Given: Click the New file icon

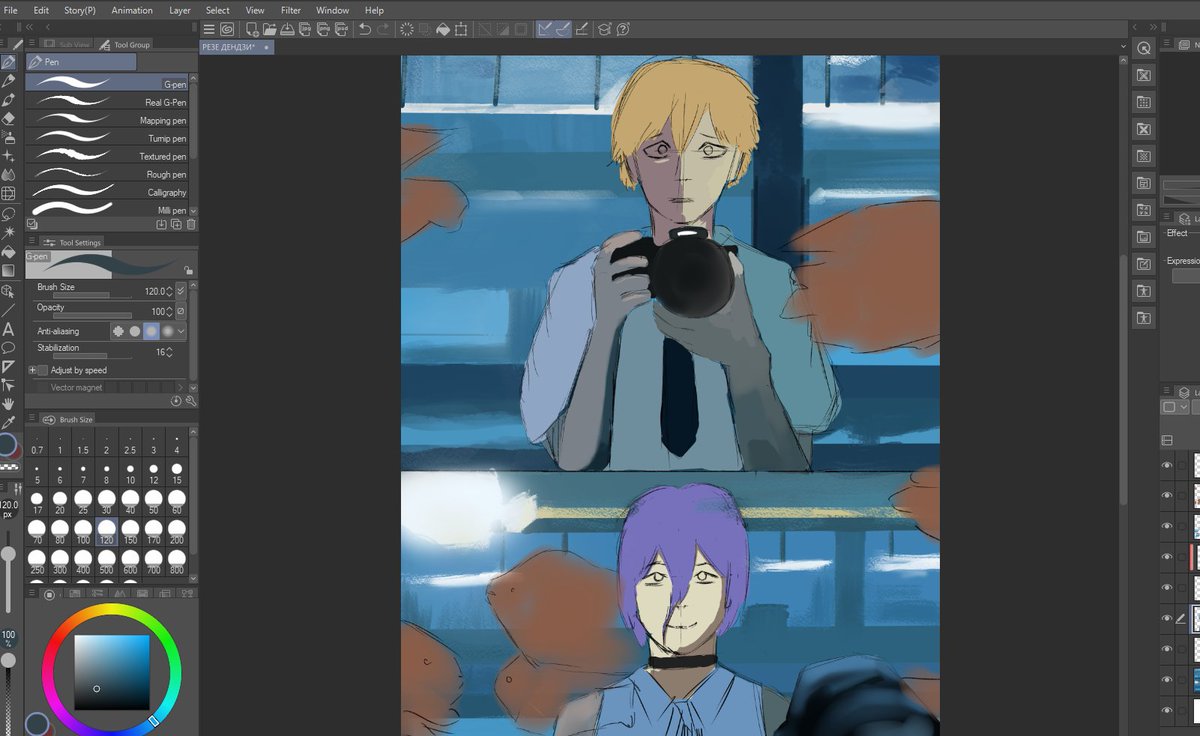Looking at the screenshot, I should (x=252, y=29).
